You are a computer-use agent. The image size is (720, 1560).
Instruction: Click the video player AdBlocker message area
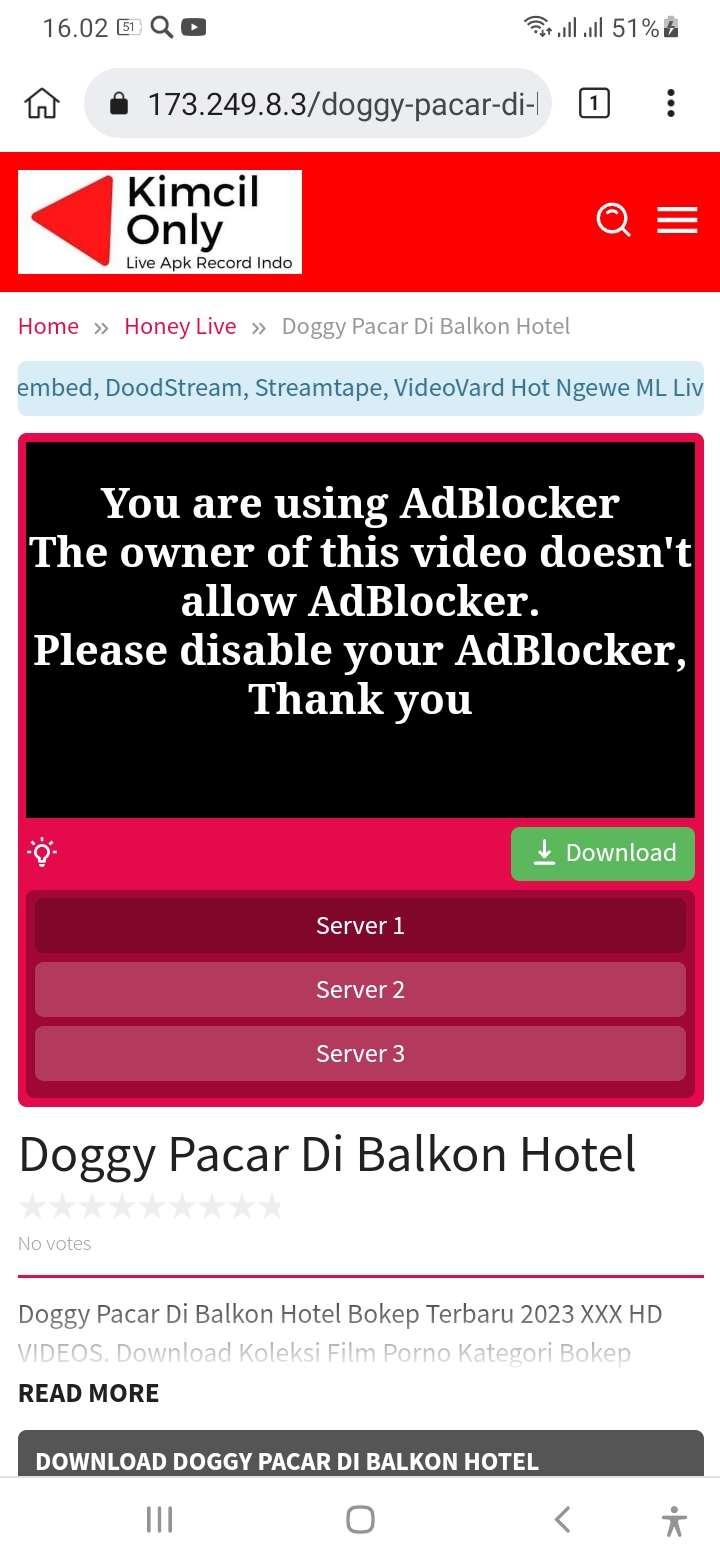pos(360,630)
